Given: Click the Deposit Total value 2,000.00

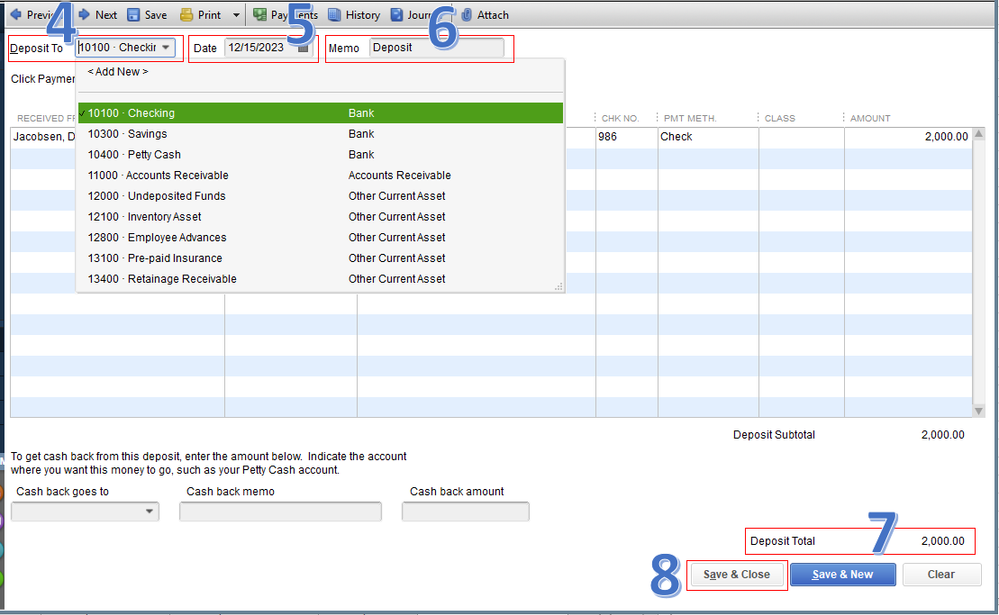Looking at the screenshot, I should (x=942, y=541).
